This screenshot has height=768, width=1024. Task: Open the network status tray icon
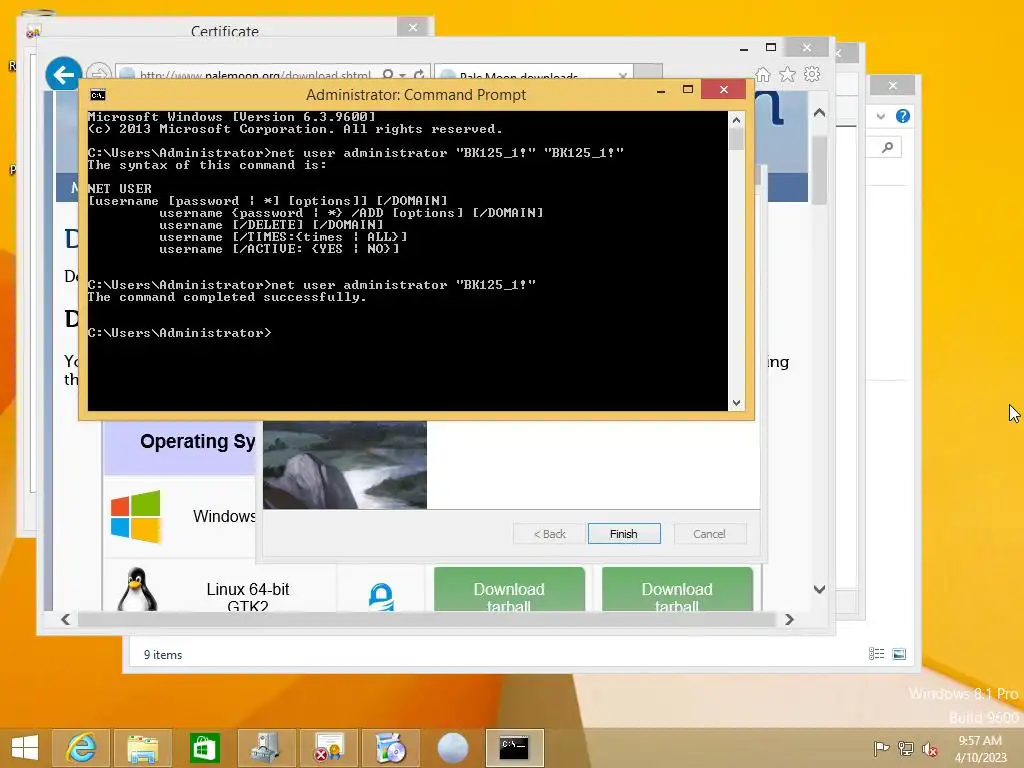click(906, 748)
